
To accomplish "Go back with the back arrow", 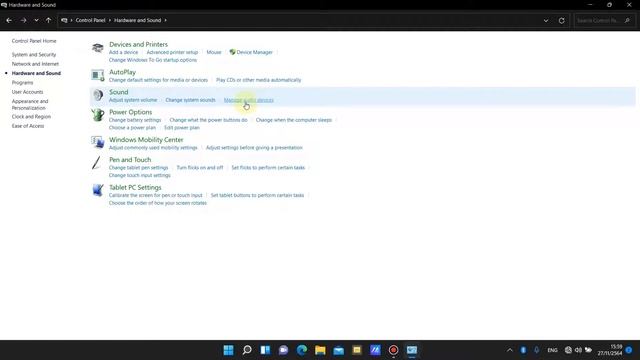I will click(x=9, y=20).
